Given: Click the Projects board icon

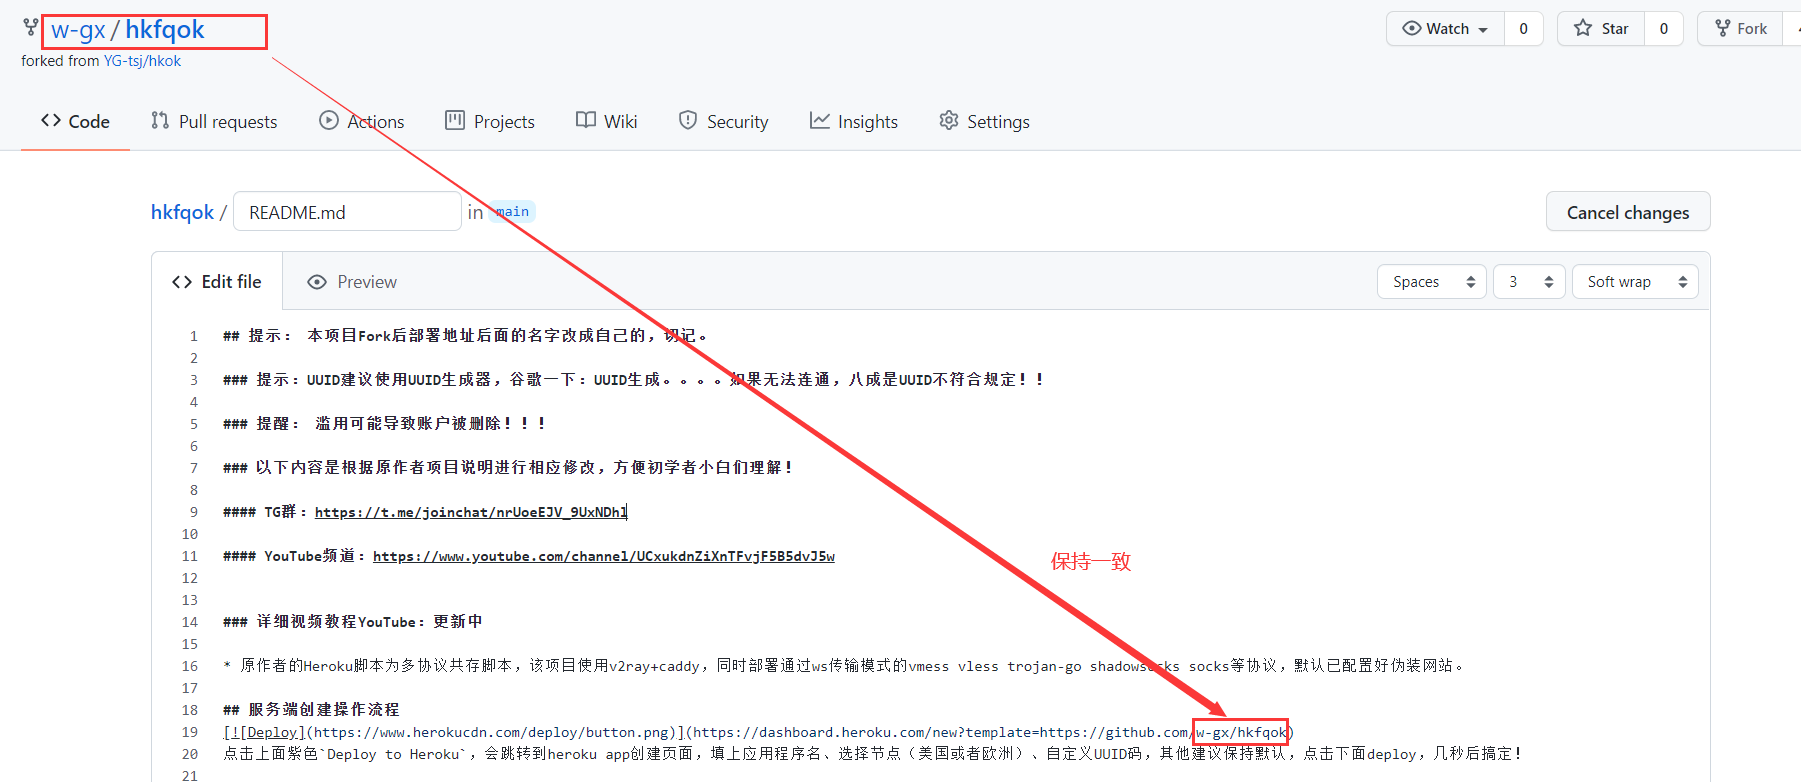Looking at the screenshot, I should (455, 120).
